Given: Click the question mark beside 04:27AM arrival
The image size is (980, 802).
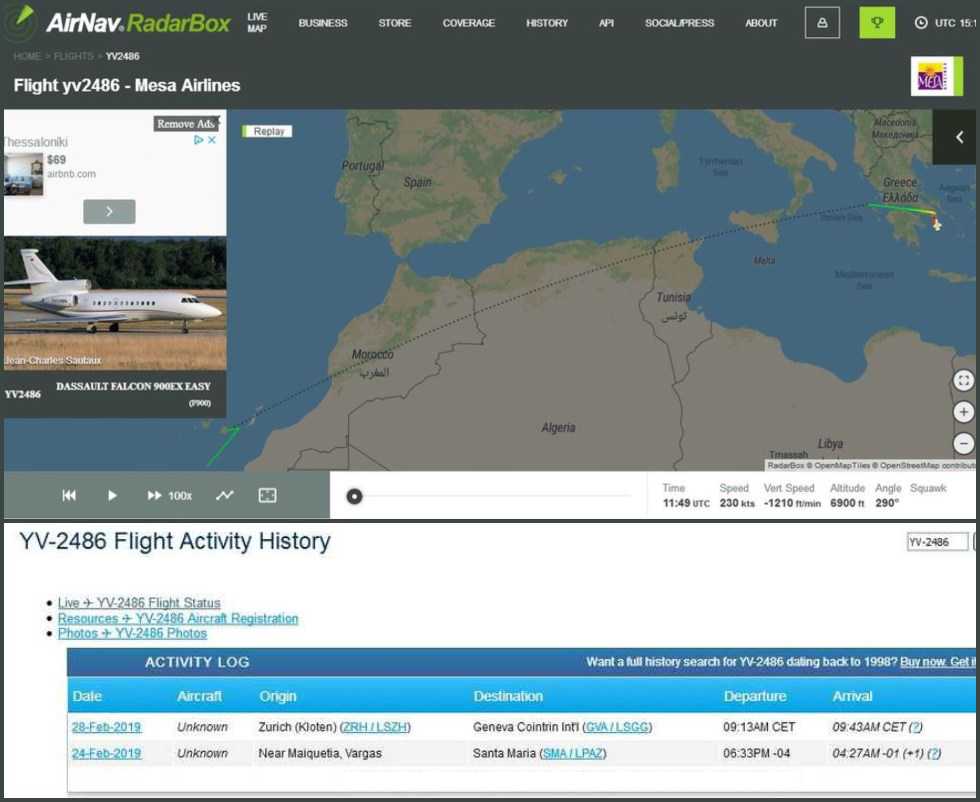Looking at the screenshot, I should pos(934,753).
